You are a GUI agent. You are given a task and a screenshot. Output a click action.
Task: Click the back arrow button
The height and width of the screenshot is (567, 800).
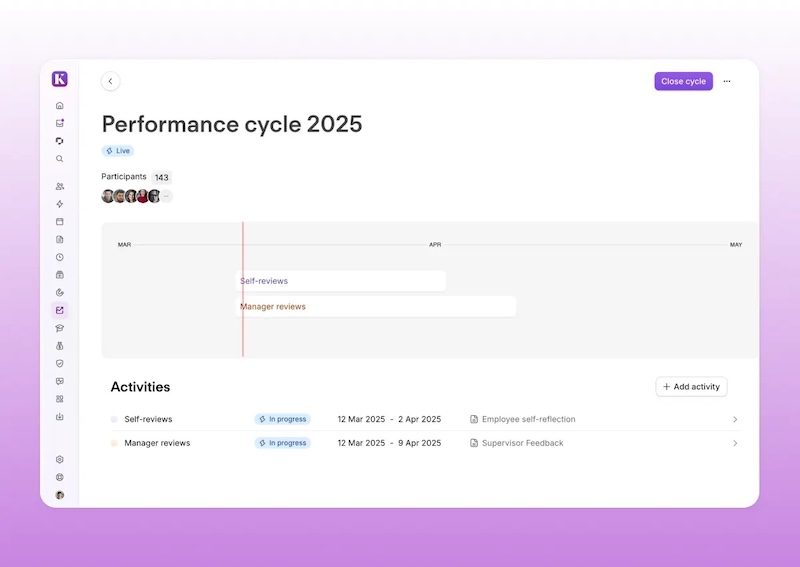111,81
